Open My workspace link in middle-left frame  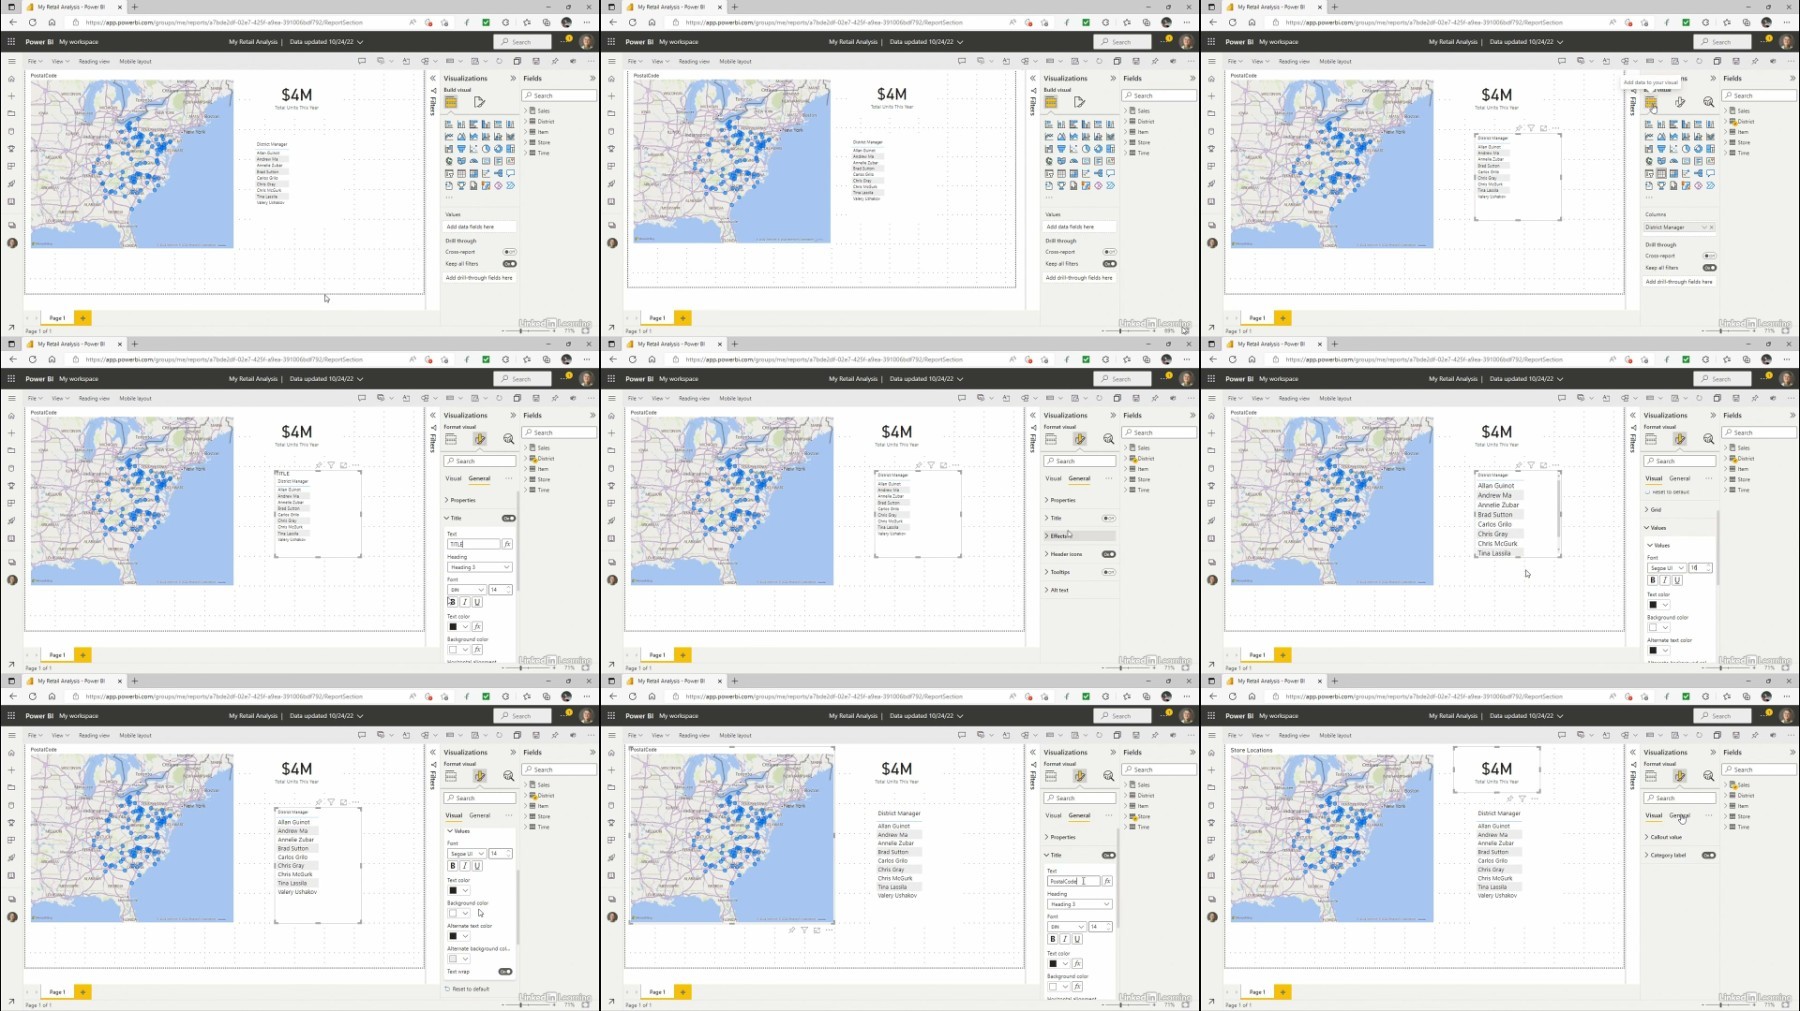79,379
